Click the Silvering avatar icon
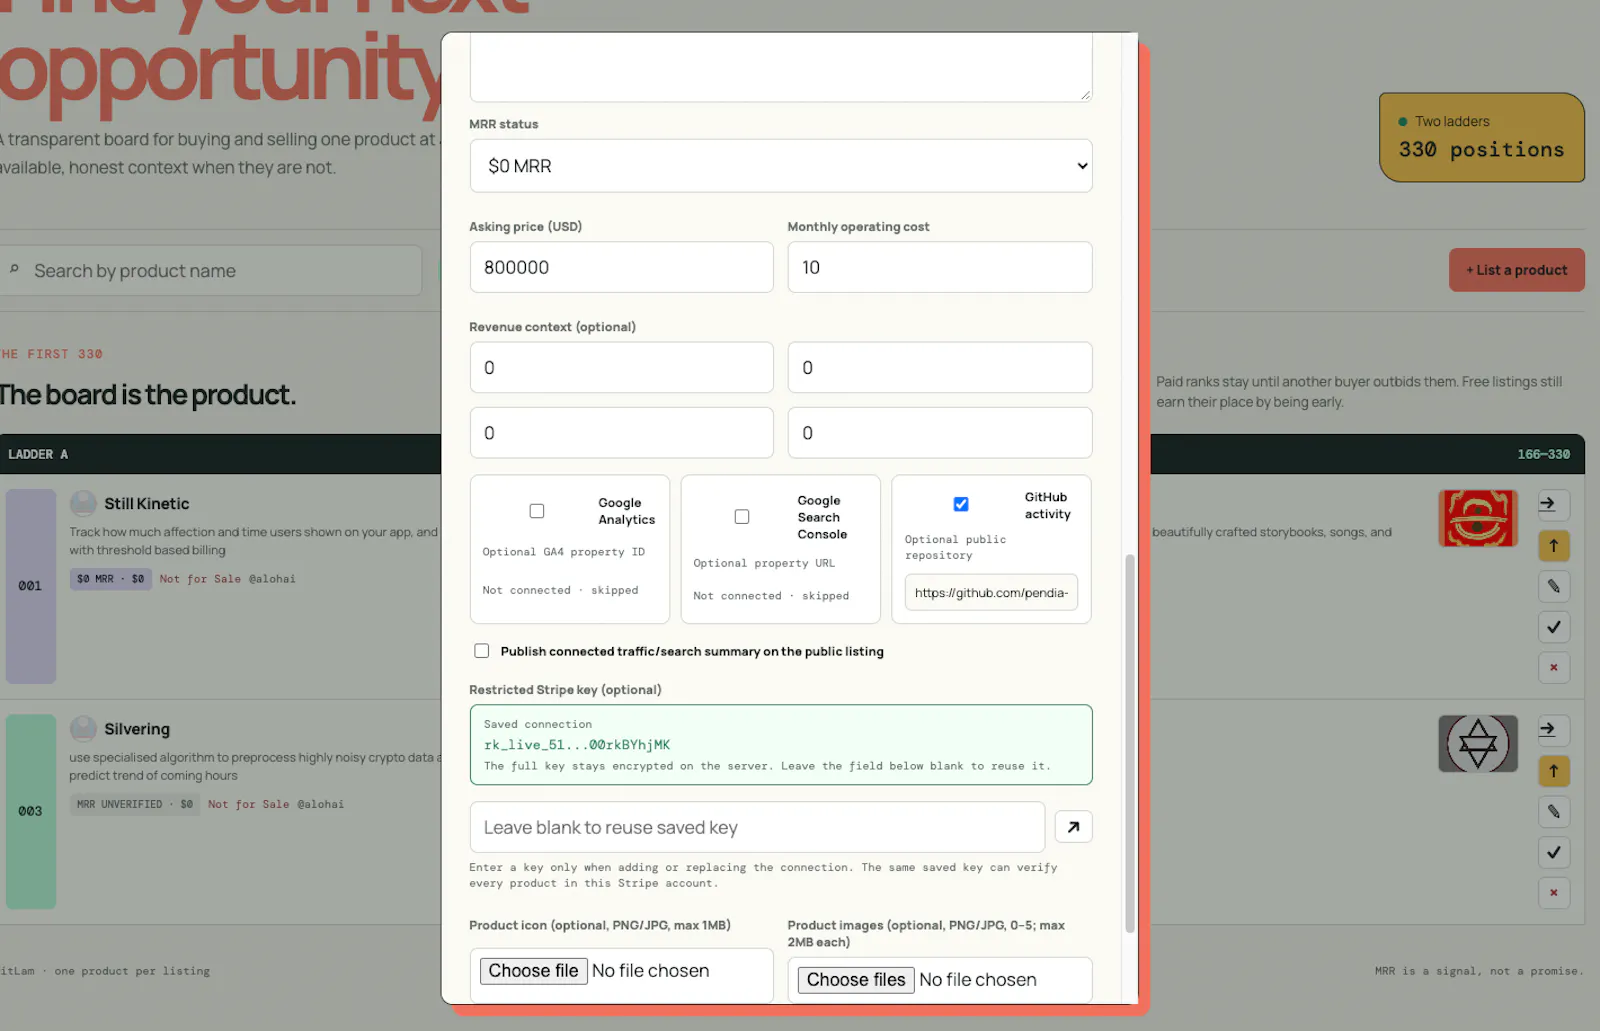The width and height of the screenshot is (1600, 1031). [83, 728]
